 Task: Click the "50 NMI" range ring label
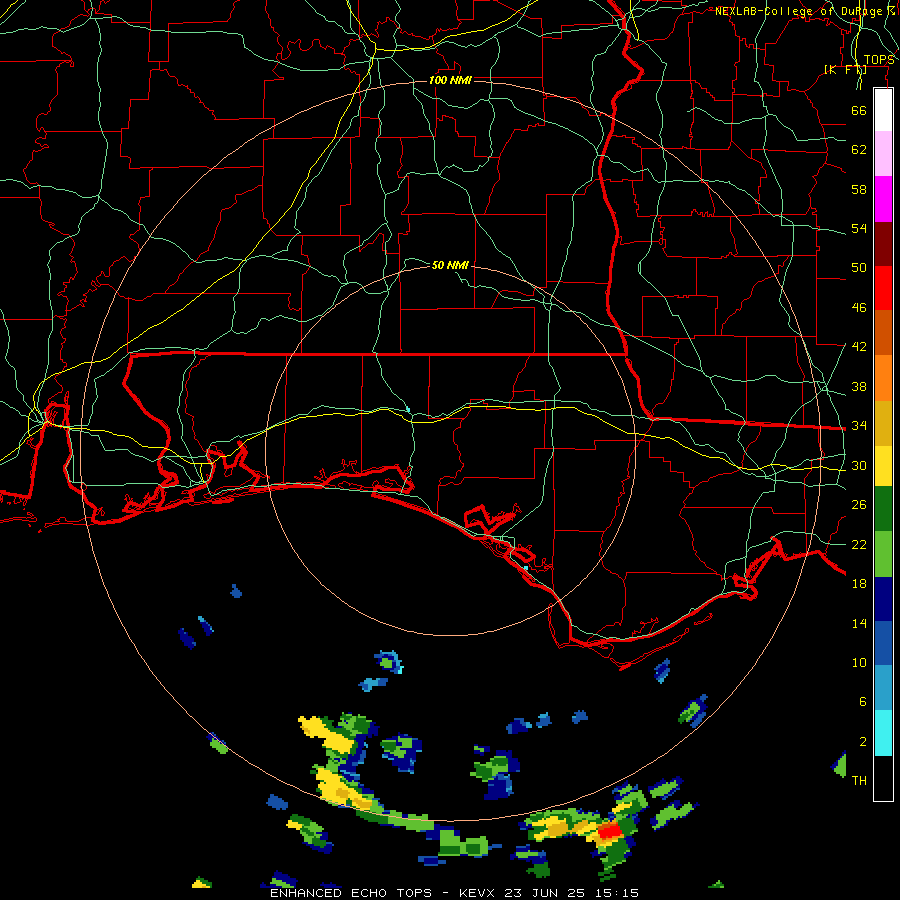tap(451, 265)
